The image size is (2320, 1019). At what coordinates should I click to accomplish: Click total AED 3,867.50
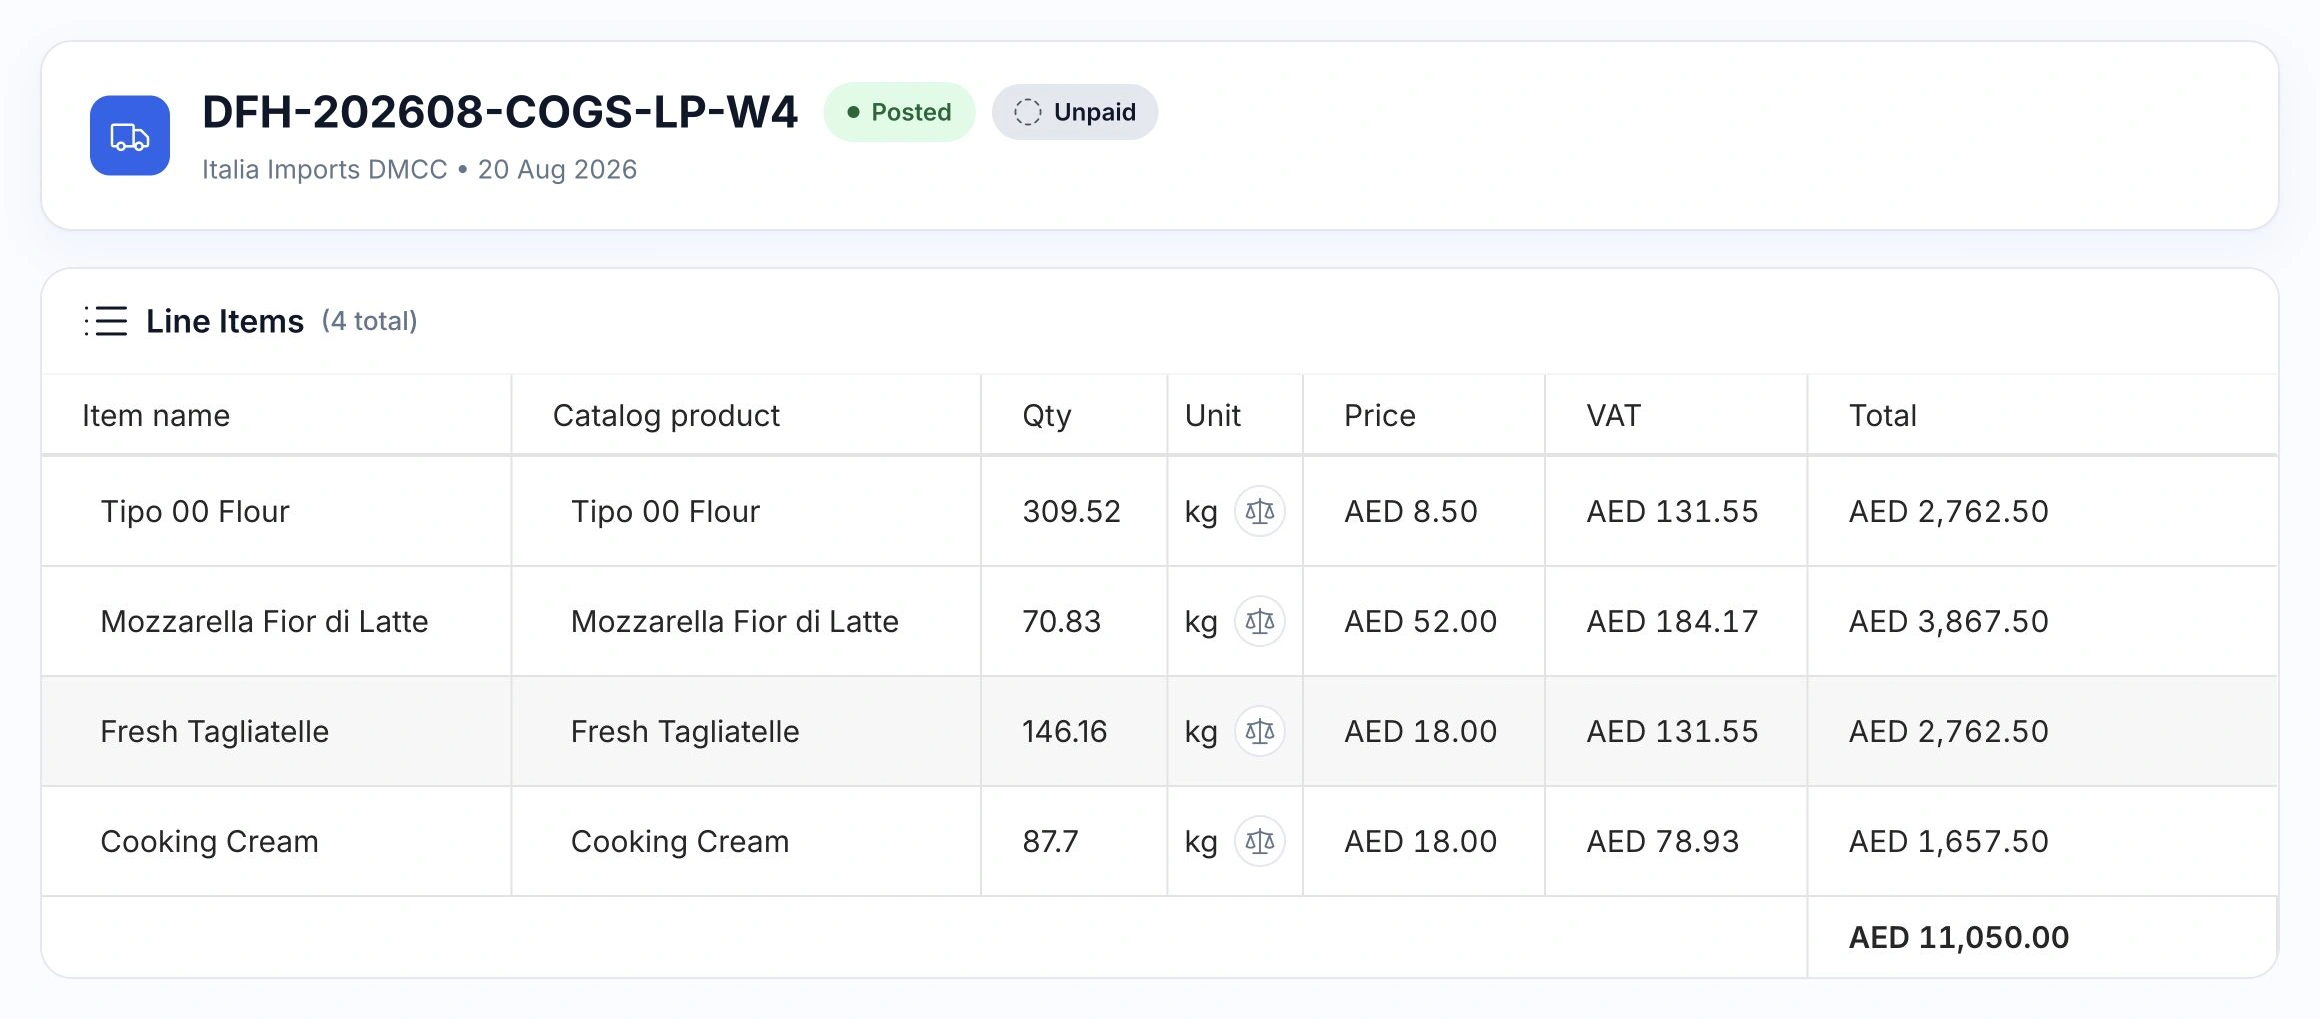pos(1949,622)
